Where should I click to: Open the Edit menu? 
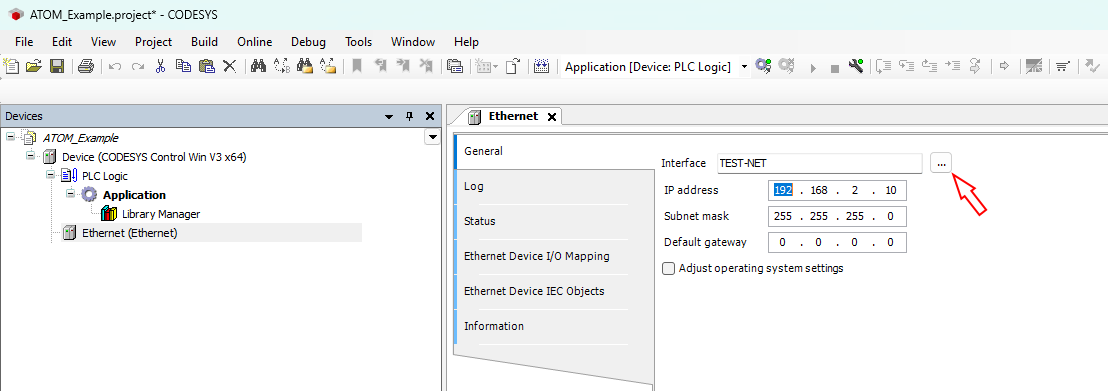point(62,42)
